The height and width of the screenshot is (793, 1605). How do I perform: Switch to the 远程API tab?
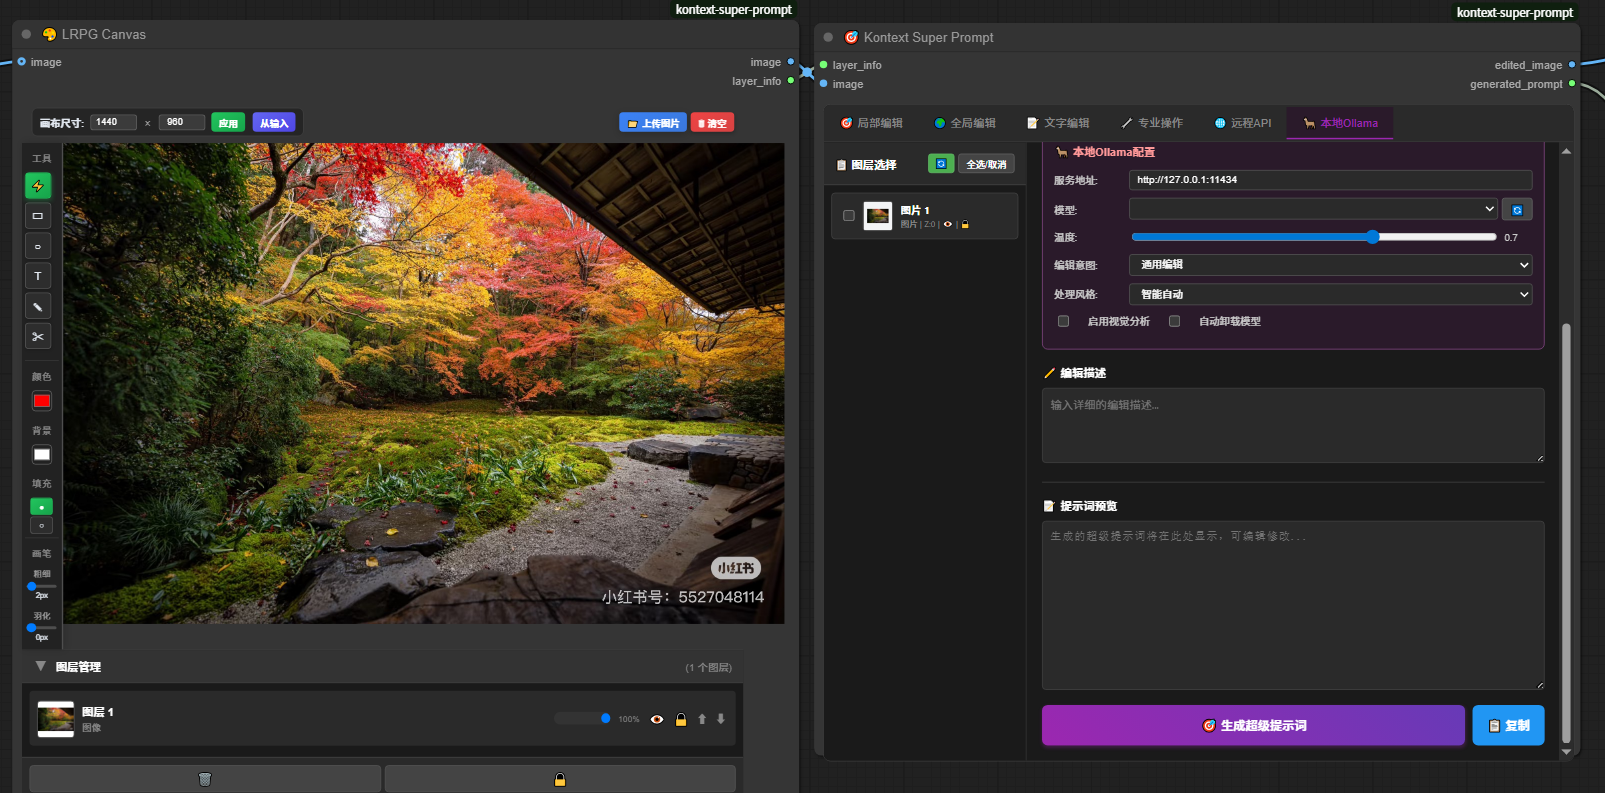[x=1243, y=123]
